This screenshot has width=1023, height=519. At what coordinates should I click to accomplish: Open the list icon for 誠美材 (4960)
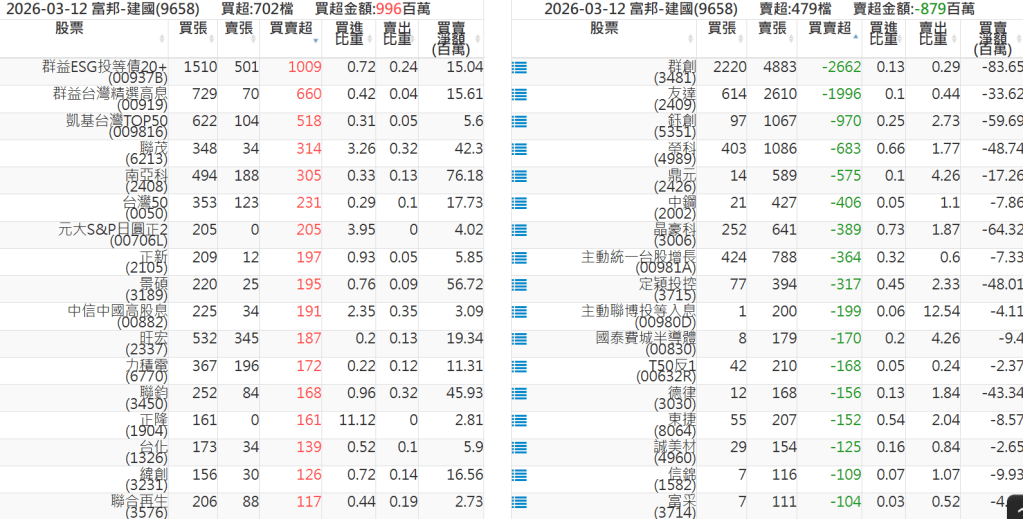click(x=519, y=446)
